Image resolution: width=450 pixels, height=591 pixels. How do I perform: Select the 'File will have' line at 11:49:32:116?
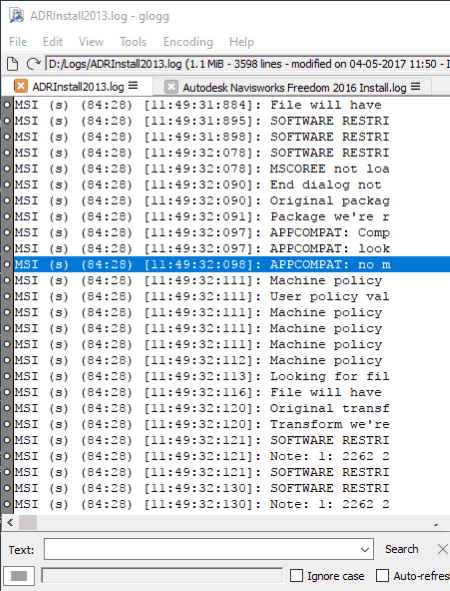pyautogui.click(x=232, y=392)
